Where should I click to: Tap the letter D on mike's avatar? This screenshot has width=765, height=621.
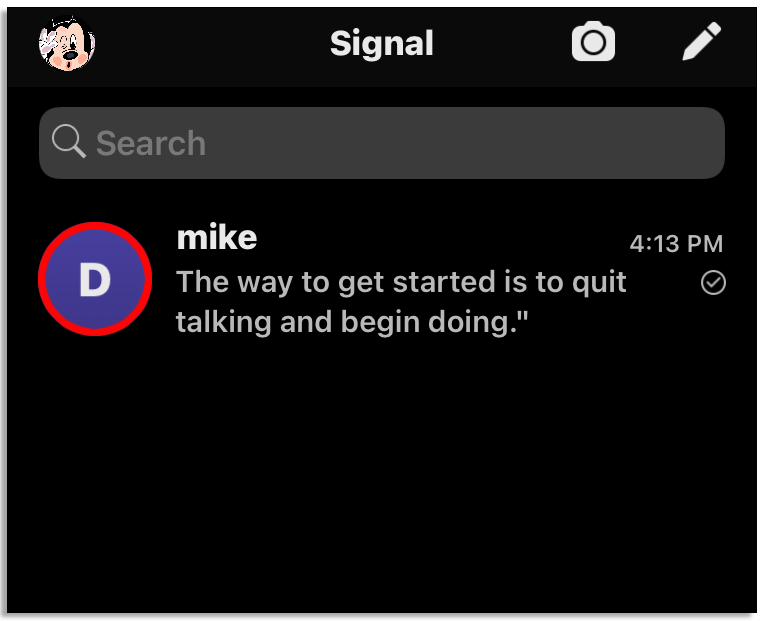[94, 281]
